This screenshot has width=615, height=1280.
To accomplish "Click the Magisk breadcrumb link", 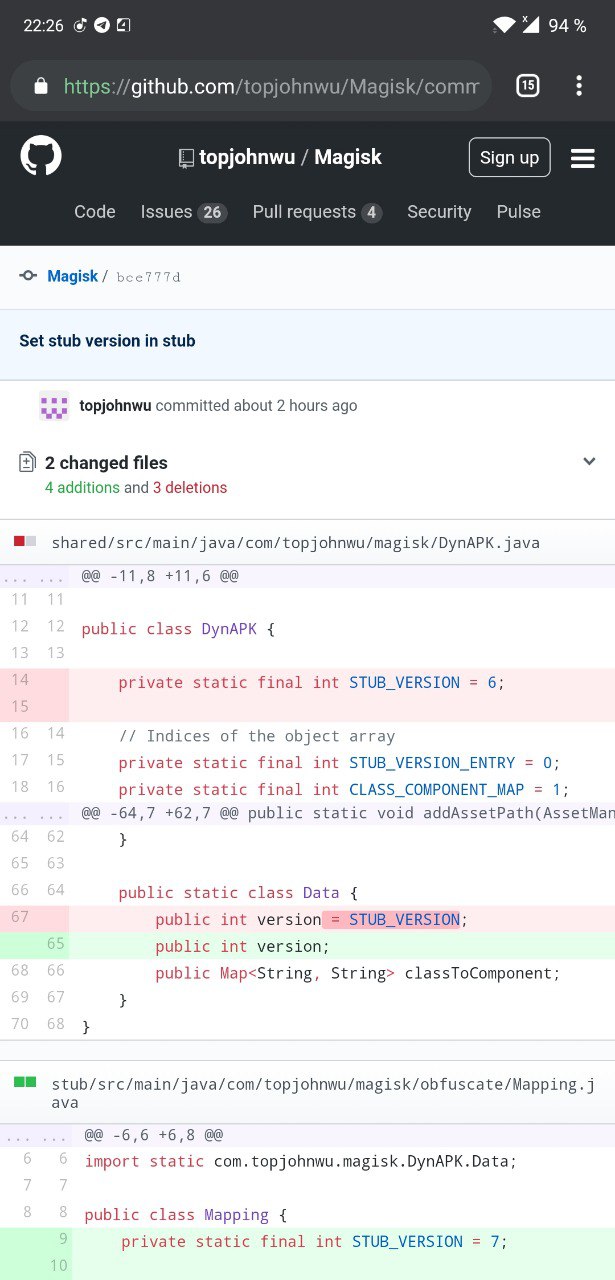I will pyautogui.click(x=72, y=276).
